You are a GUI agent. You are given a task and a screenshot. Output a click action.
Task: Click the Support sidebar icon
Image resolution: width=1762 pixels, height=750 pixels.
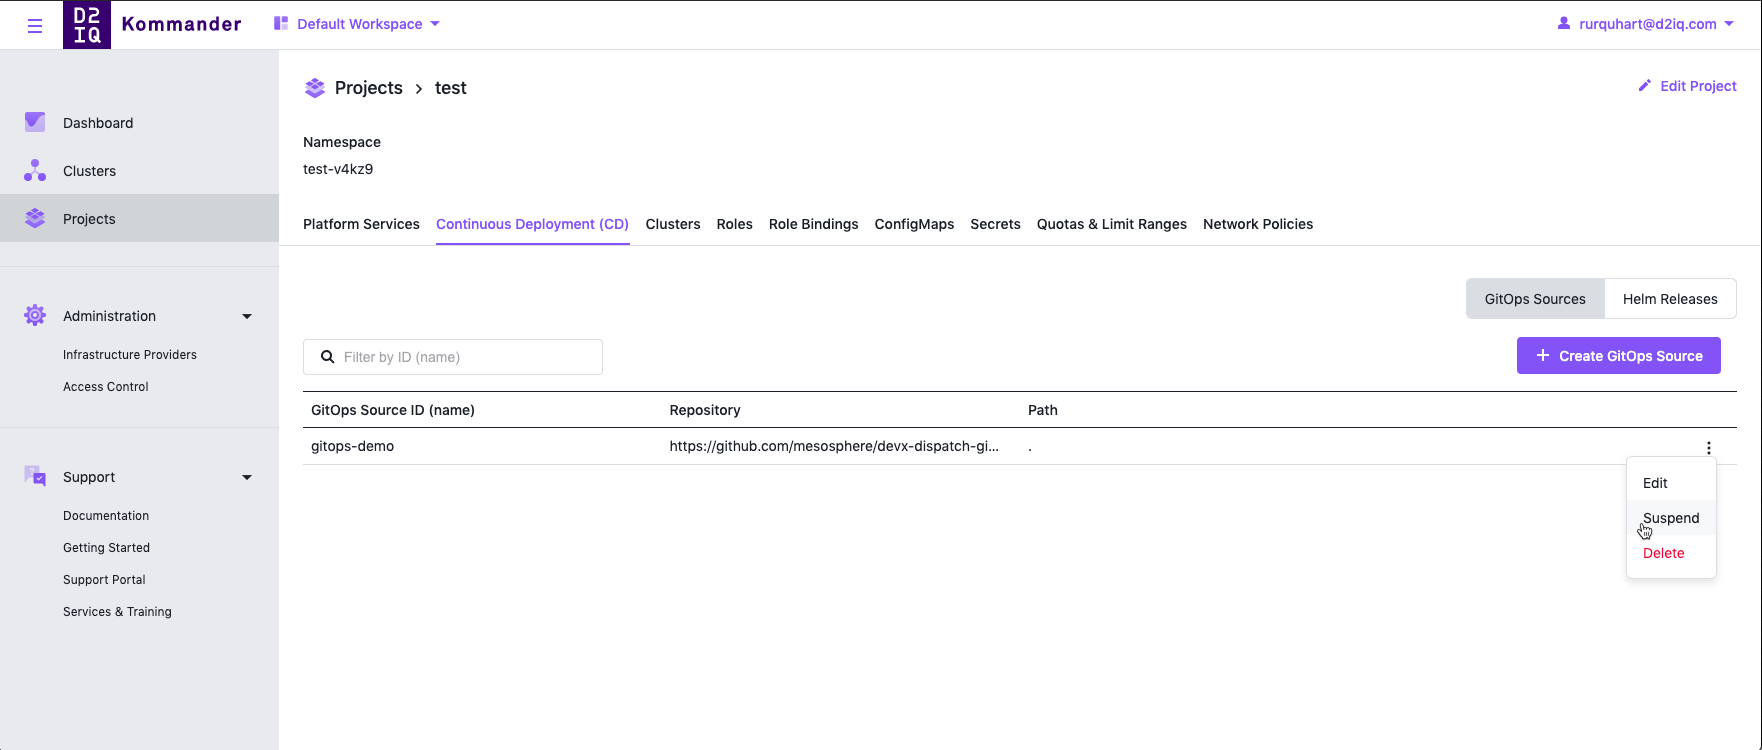(x=35, y=476)
